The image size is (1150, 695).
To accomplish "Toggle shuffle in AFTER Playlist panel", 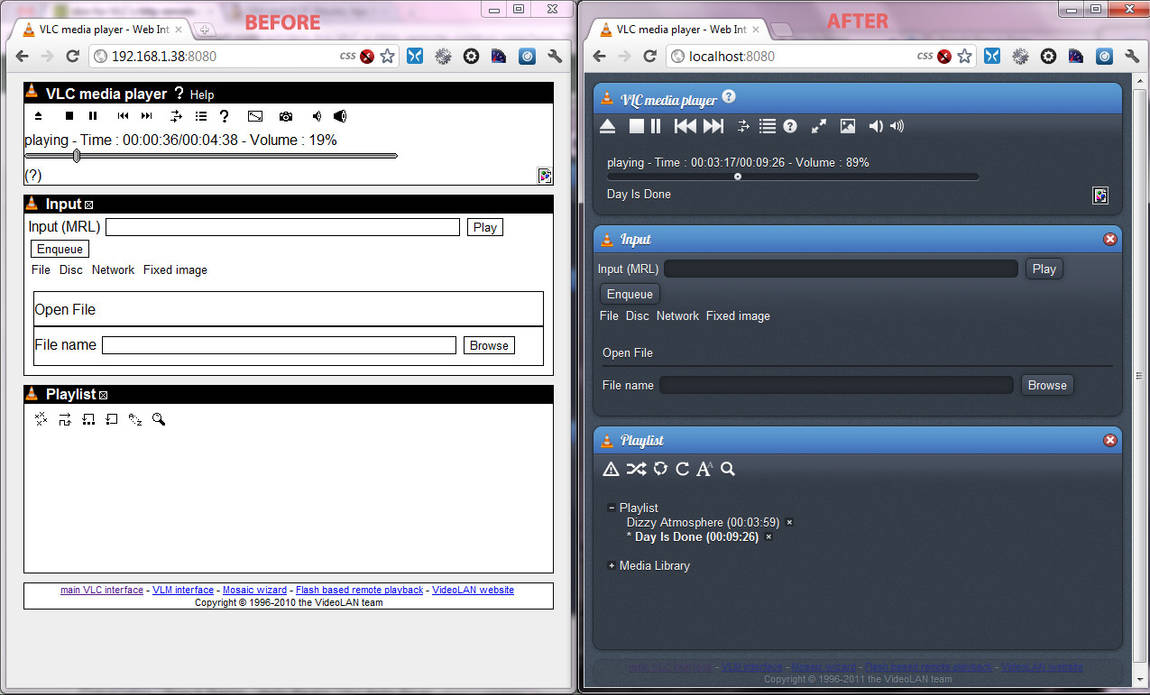I will tap(636, 468).
